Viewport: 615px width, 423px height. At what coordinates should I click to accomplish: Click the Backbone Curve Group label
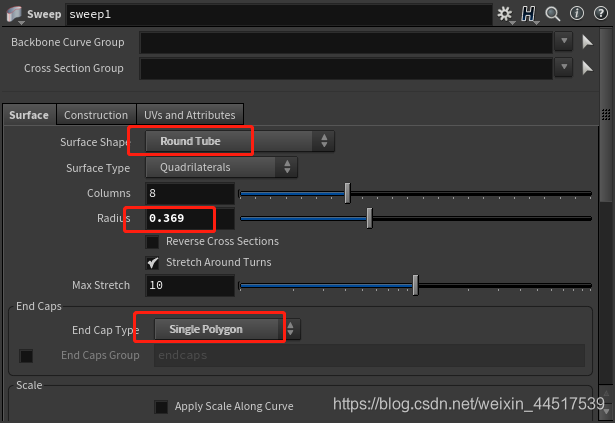tap(67, 42)
